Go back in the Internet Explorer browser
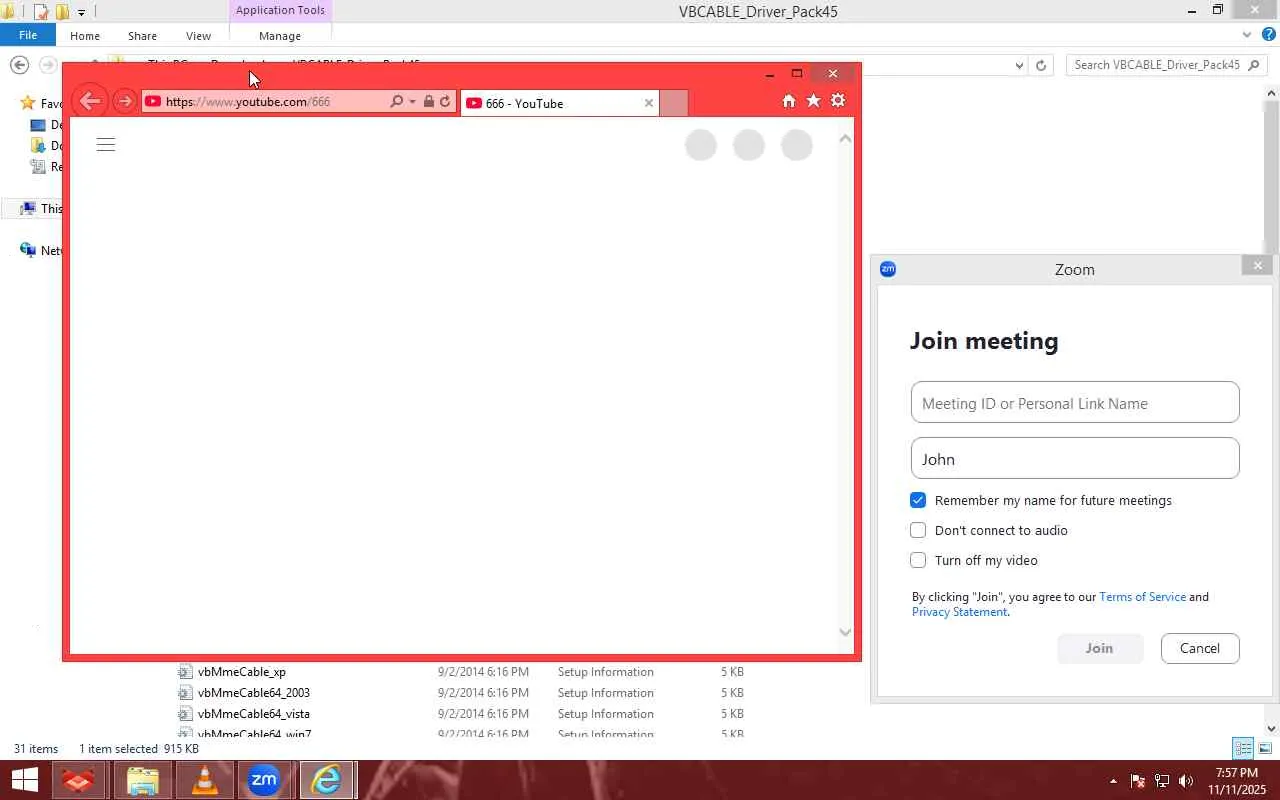 pos(90,101)
